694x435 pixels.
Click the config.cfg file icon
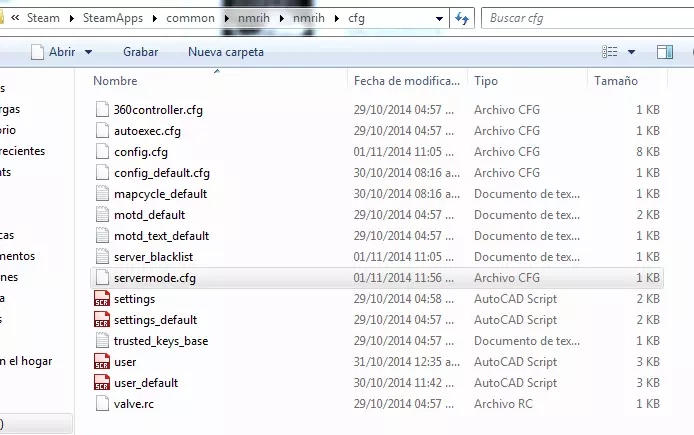[102, 151]
